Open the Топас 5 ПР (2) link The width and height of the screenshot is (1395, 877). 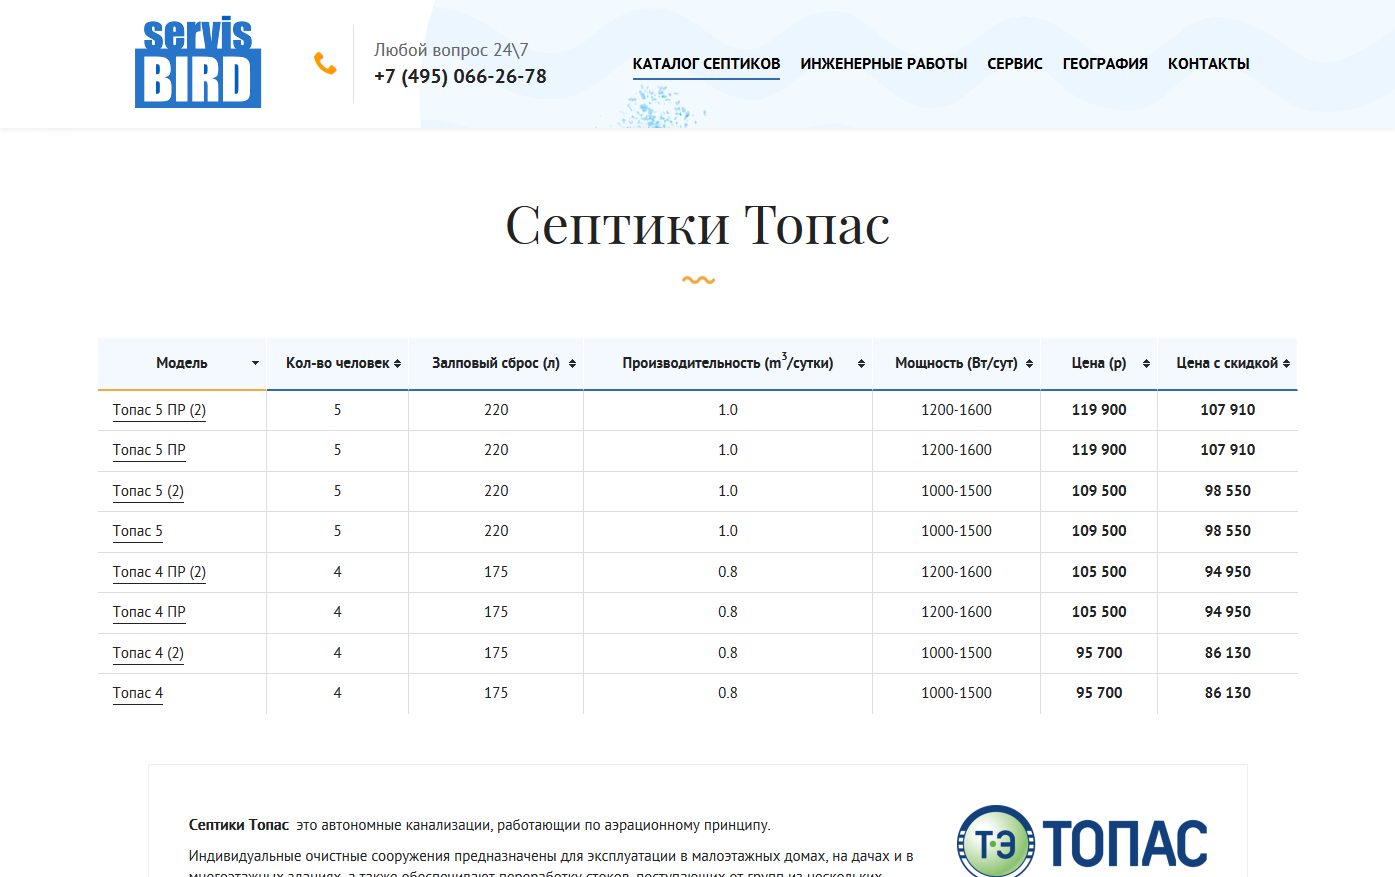click(x=159, y=410)
